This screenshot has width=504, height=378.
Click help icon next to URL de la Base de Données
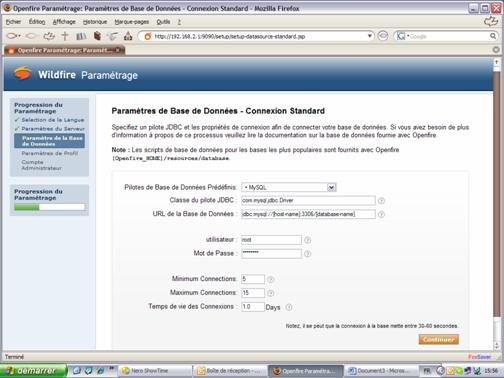point(381,214)
